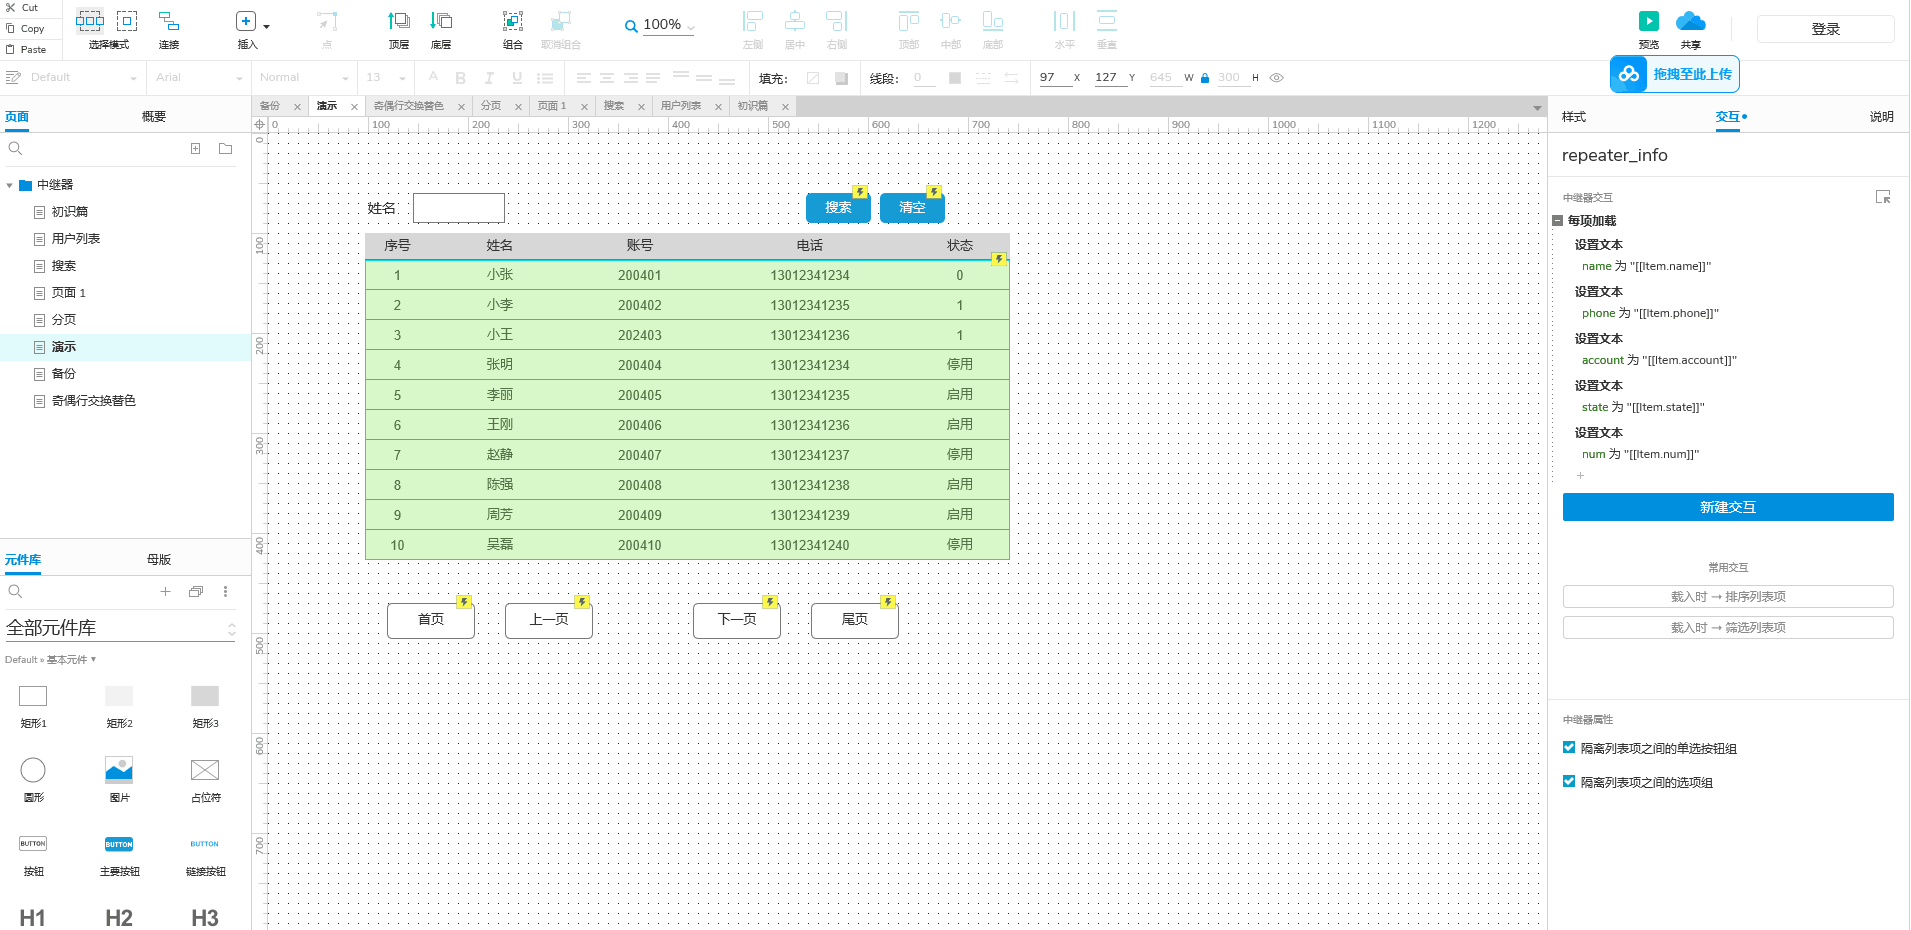Collapse the 中继器 folder in page tree

tap(10, 185)
